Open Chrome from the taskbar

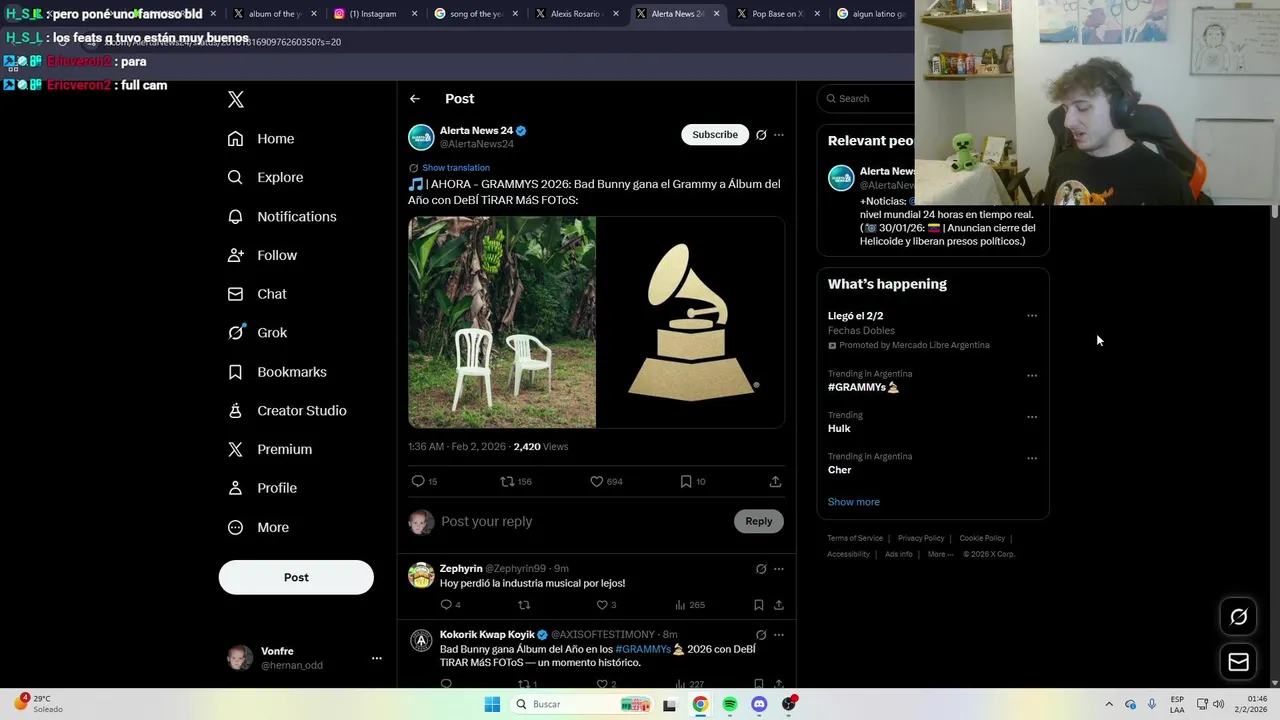point(700,705)
